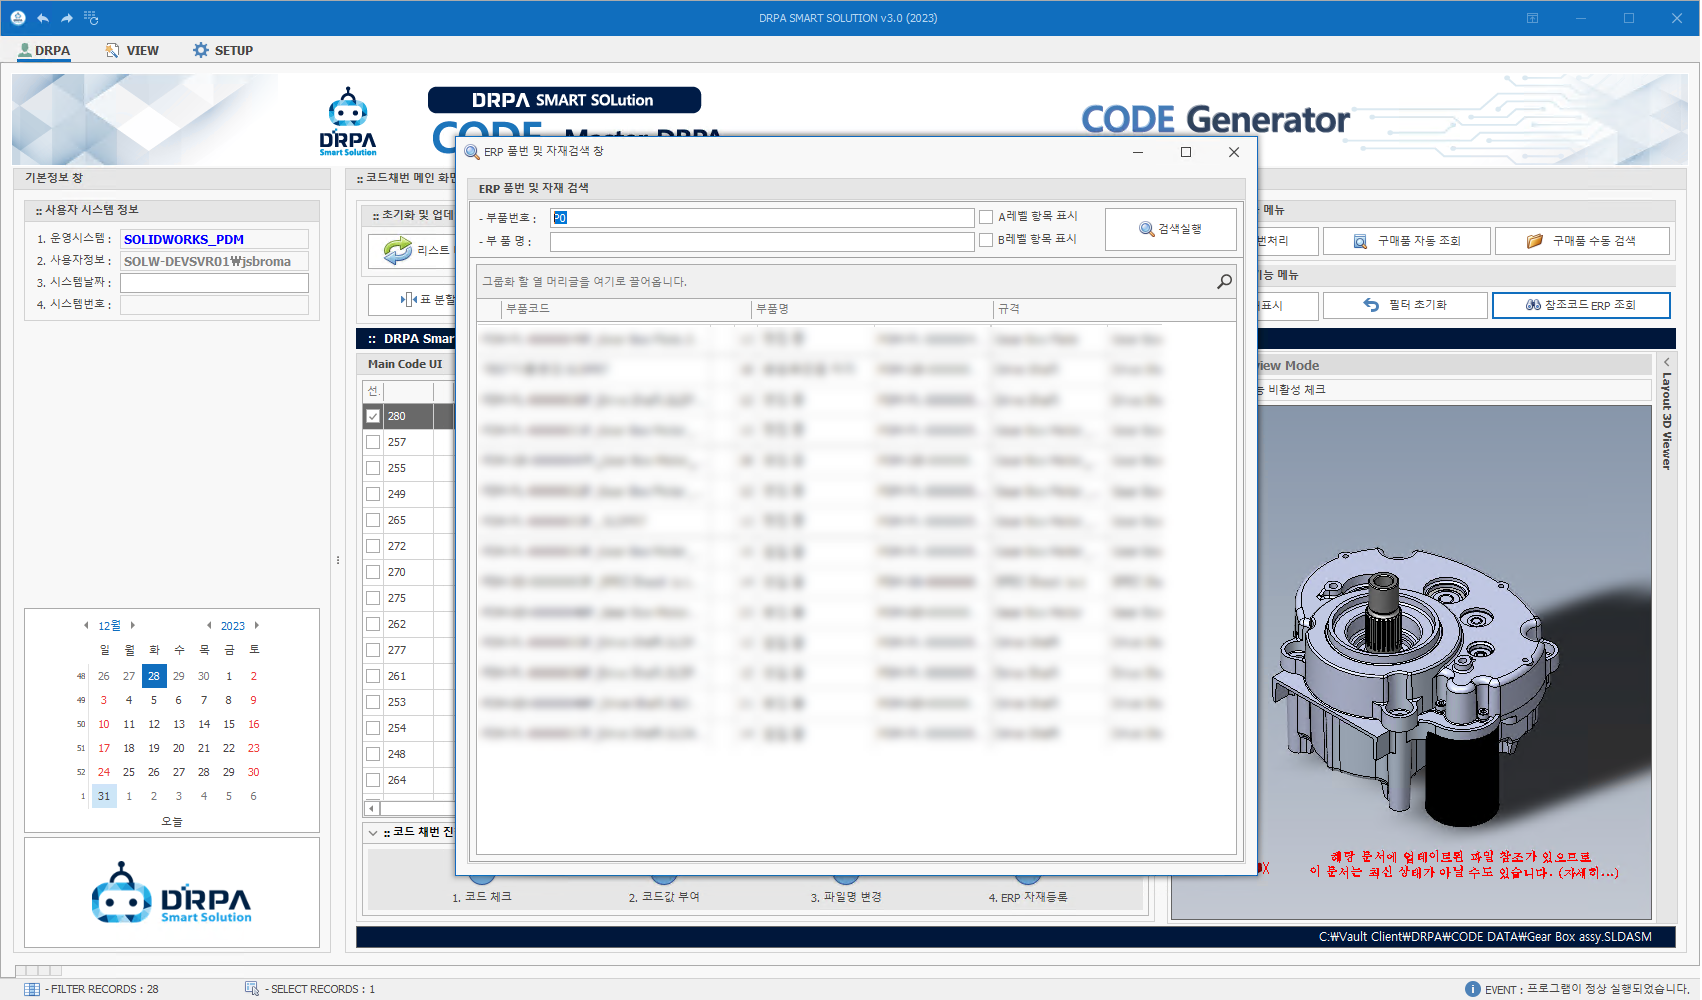Click the 부품번호 input field

[762, 218]
